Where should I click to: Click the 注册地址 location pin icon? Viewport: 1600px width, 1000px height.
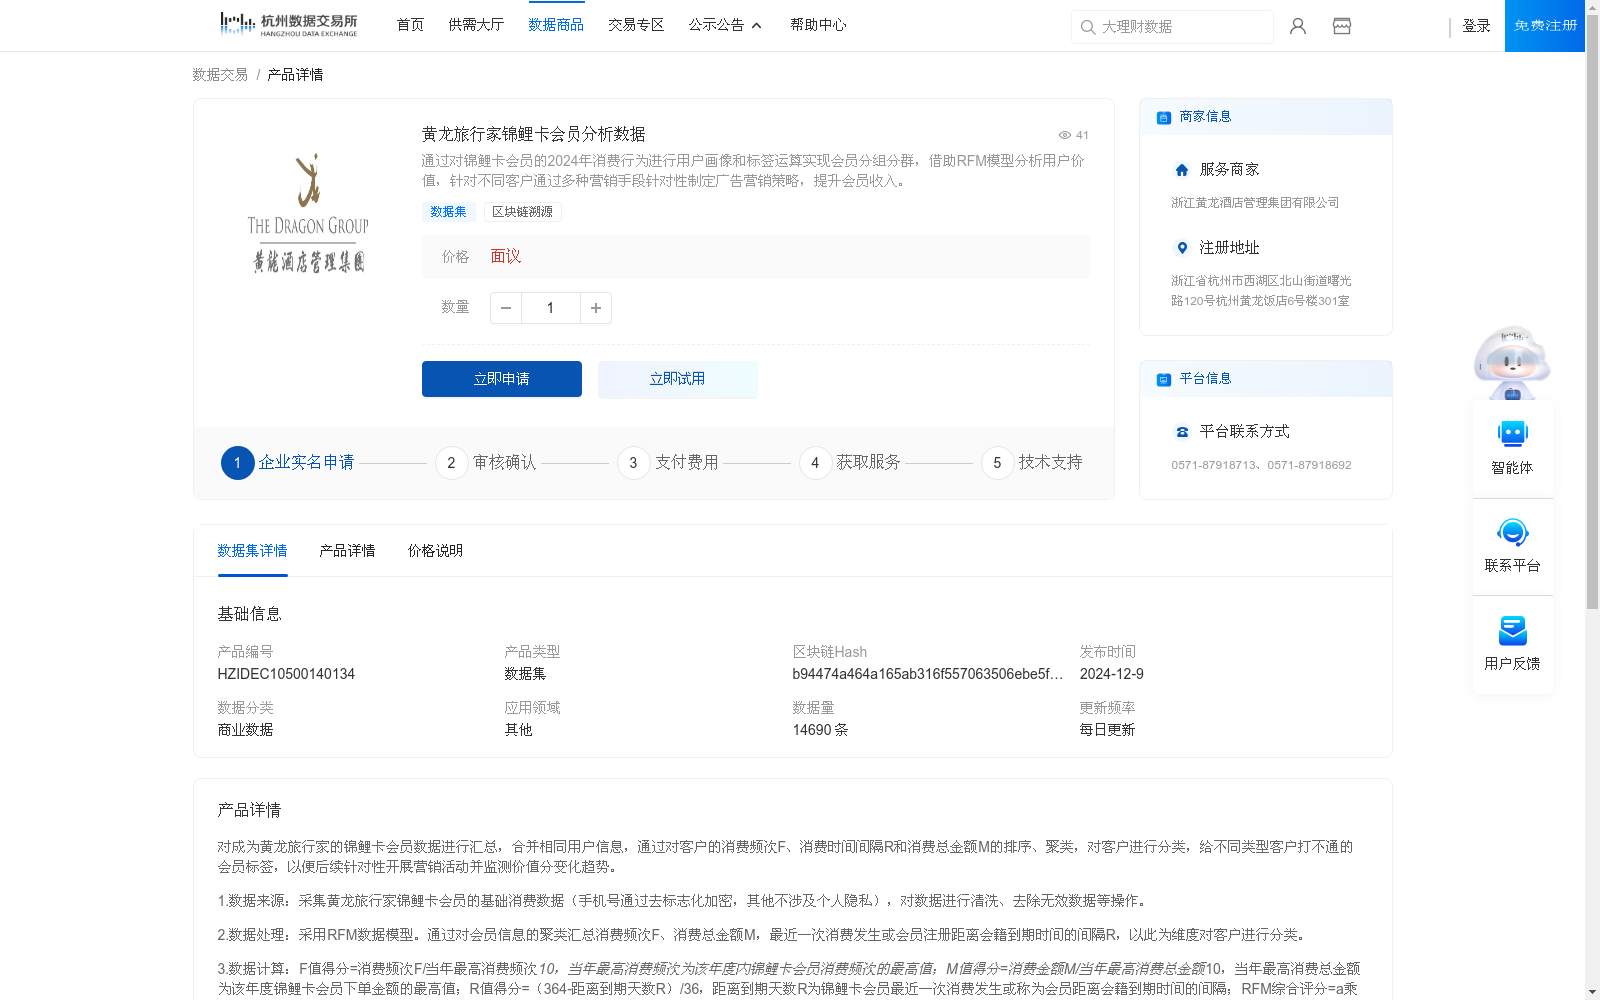point(1182,248)
